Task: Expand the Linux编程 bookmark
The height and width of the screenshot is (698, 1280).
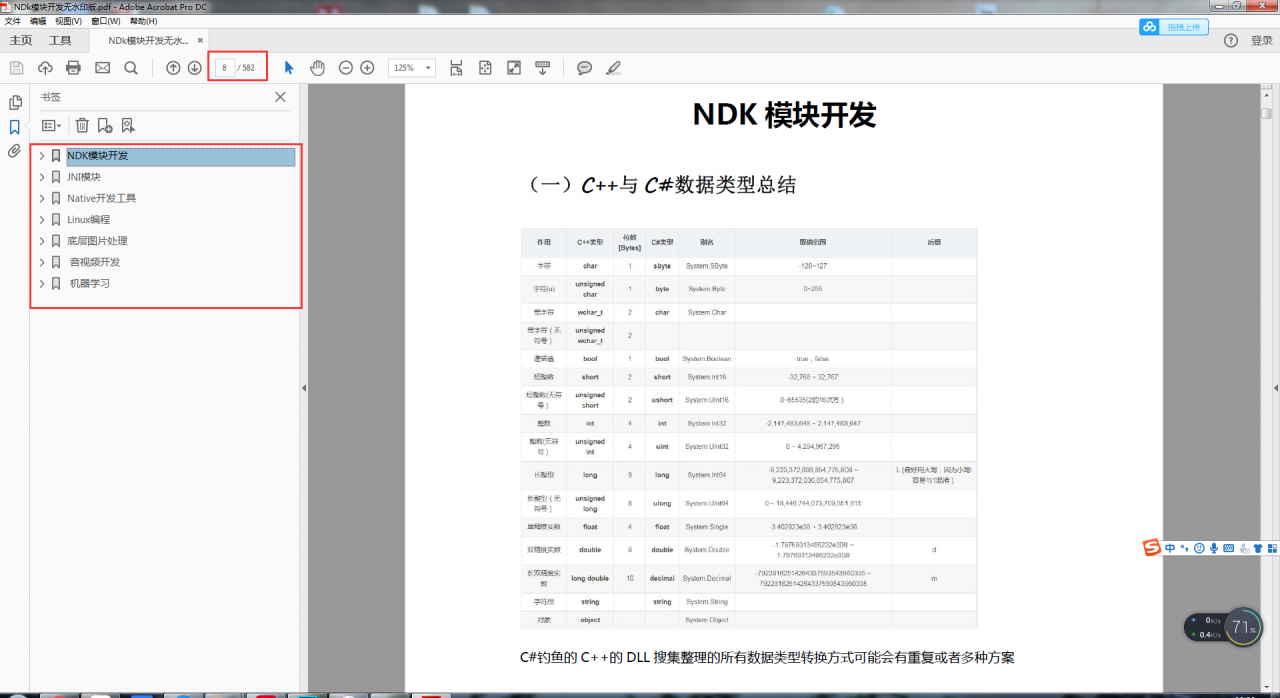Action: coord(42,219)
